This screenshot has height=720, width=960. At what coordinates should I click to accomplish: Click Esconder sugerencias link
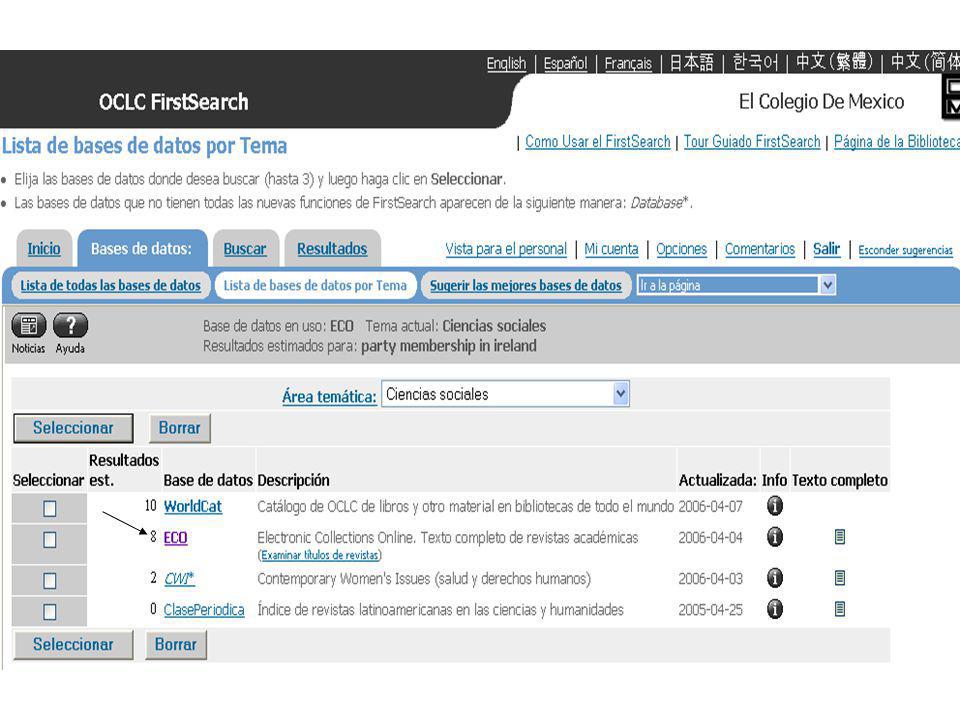tap(906, 250)
